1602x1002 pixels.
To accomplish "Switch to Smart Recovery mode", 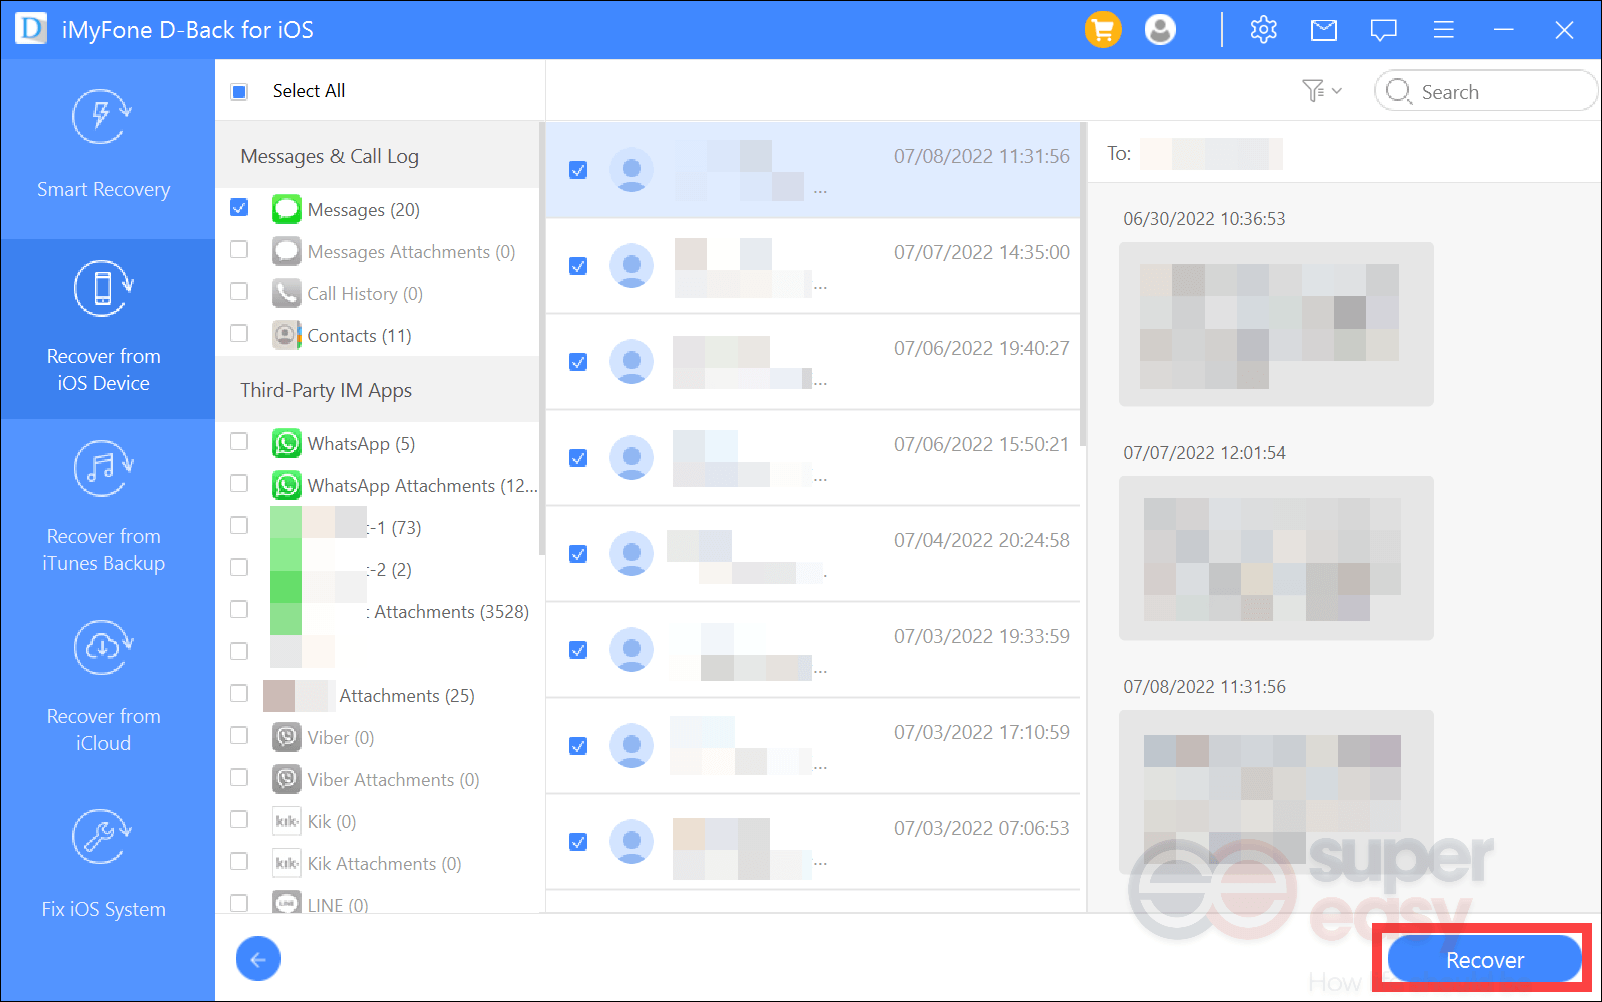I will click(103, 145).
